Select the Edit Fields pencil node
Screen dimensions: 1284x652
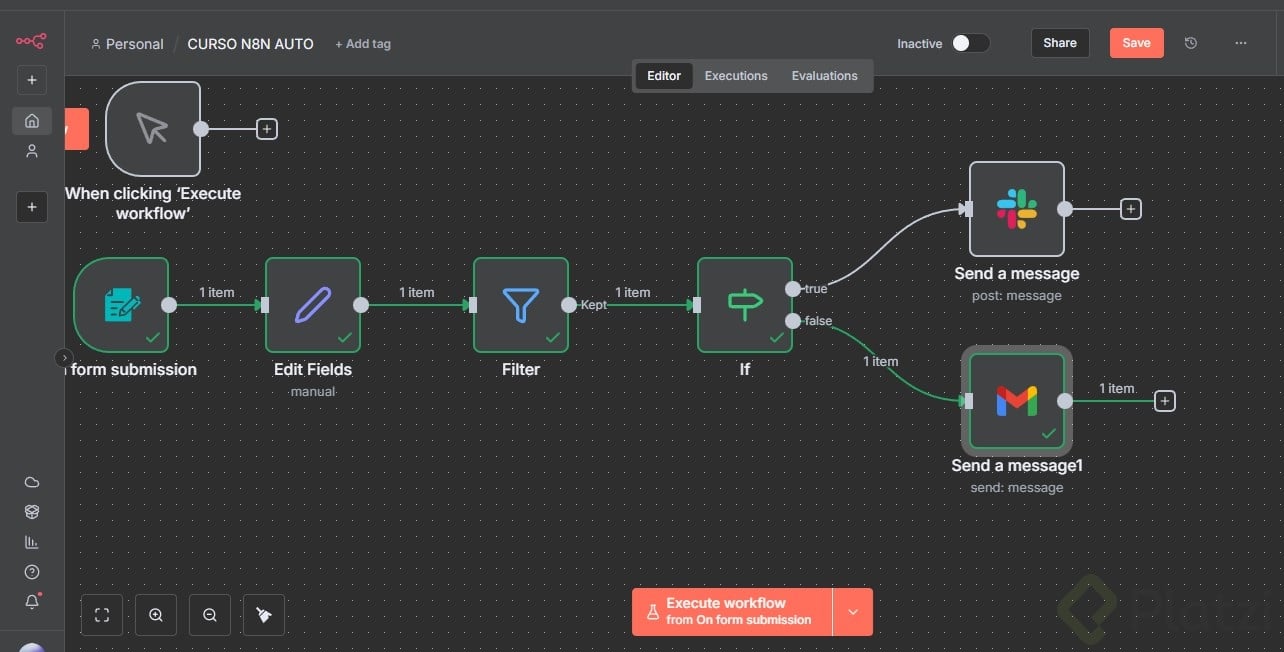pyautogui.click(x=313, y=305)
